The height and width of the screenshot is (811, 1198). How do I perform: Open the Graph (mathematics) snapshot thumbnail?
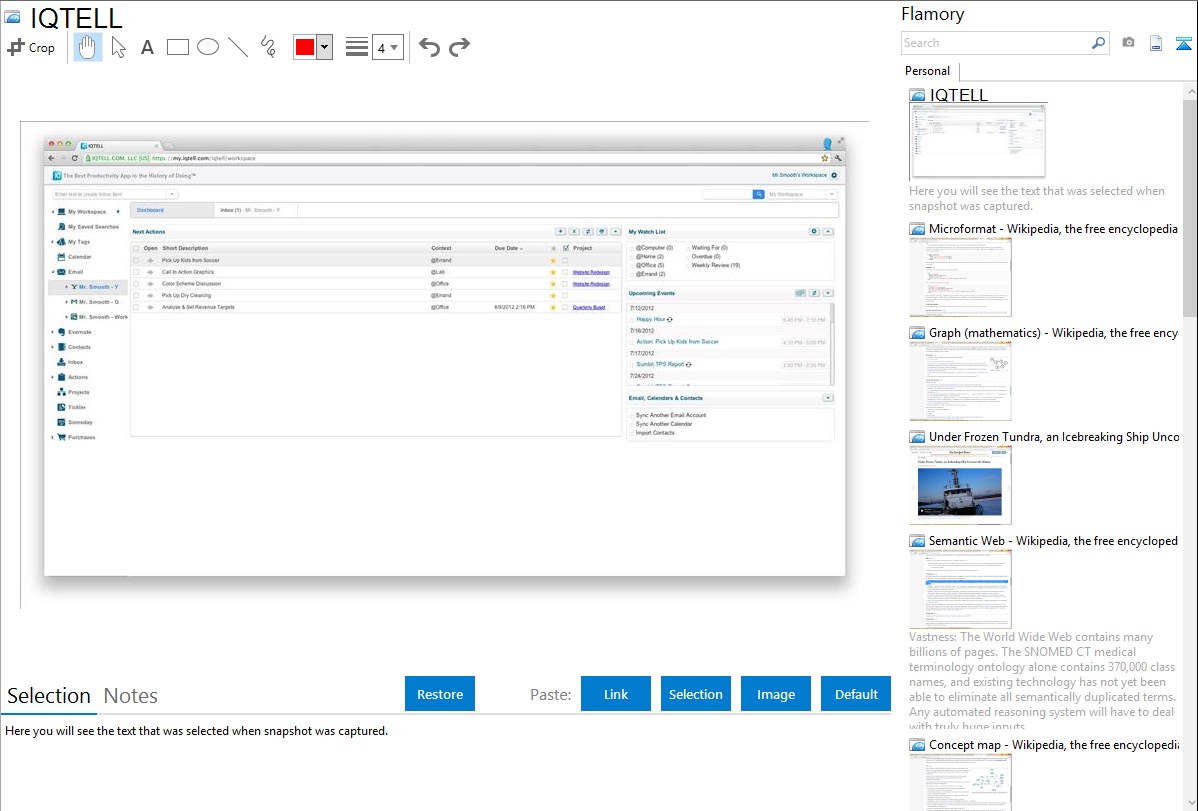(x=960, y=381)
